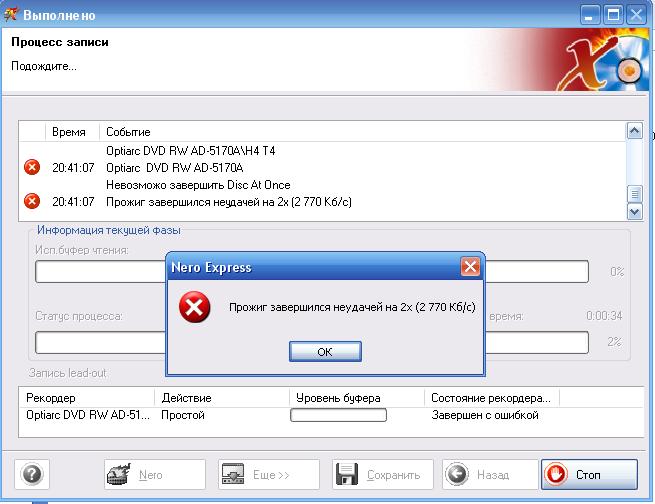
Task: Maximize the Выполнено window
Action: (x=613, y=15)
